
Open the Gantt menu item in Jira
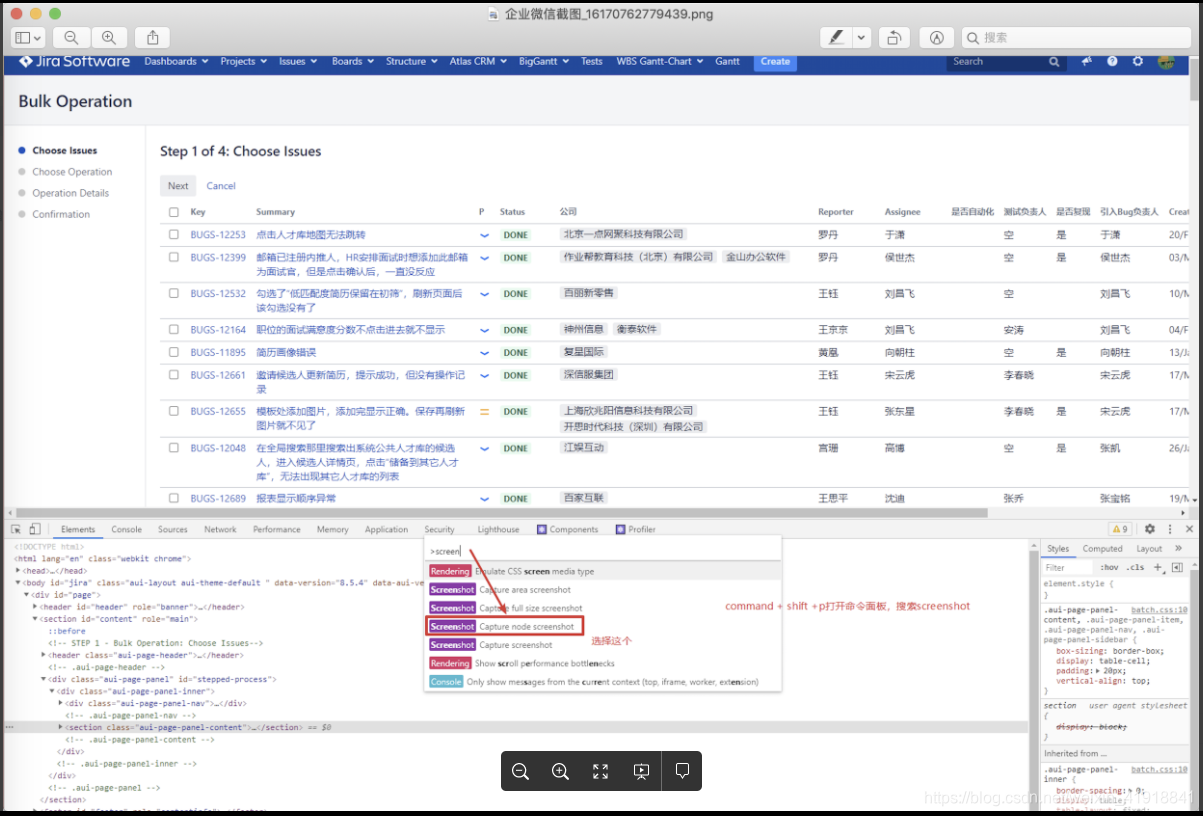click(728, 61)
